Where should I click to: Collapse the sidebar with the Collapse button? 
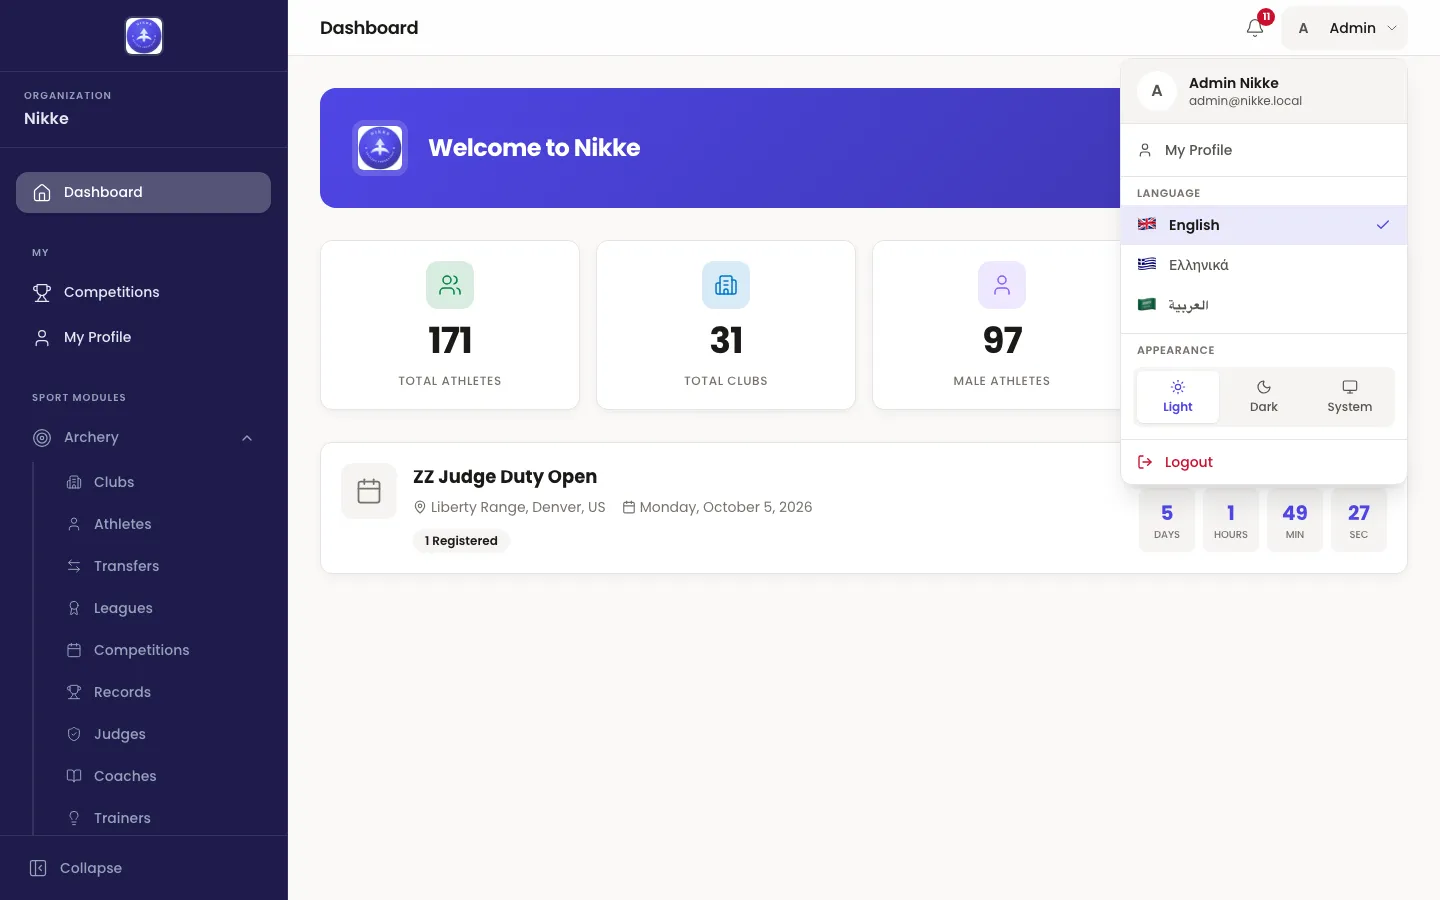coord(143,868)
